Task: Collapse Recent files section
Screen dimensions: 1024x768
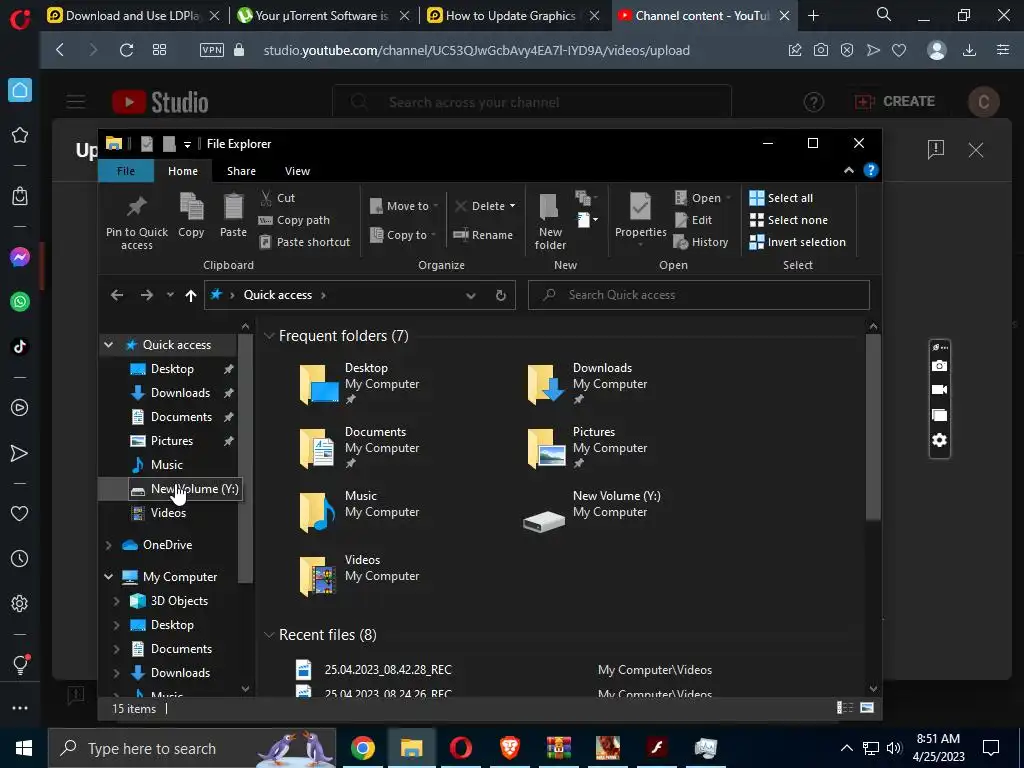Action: [268, 635]
